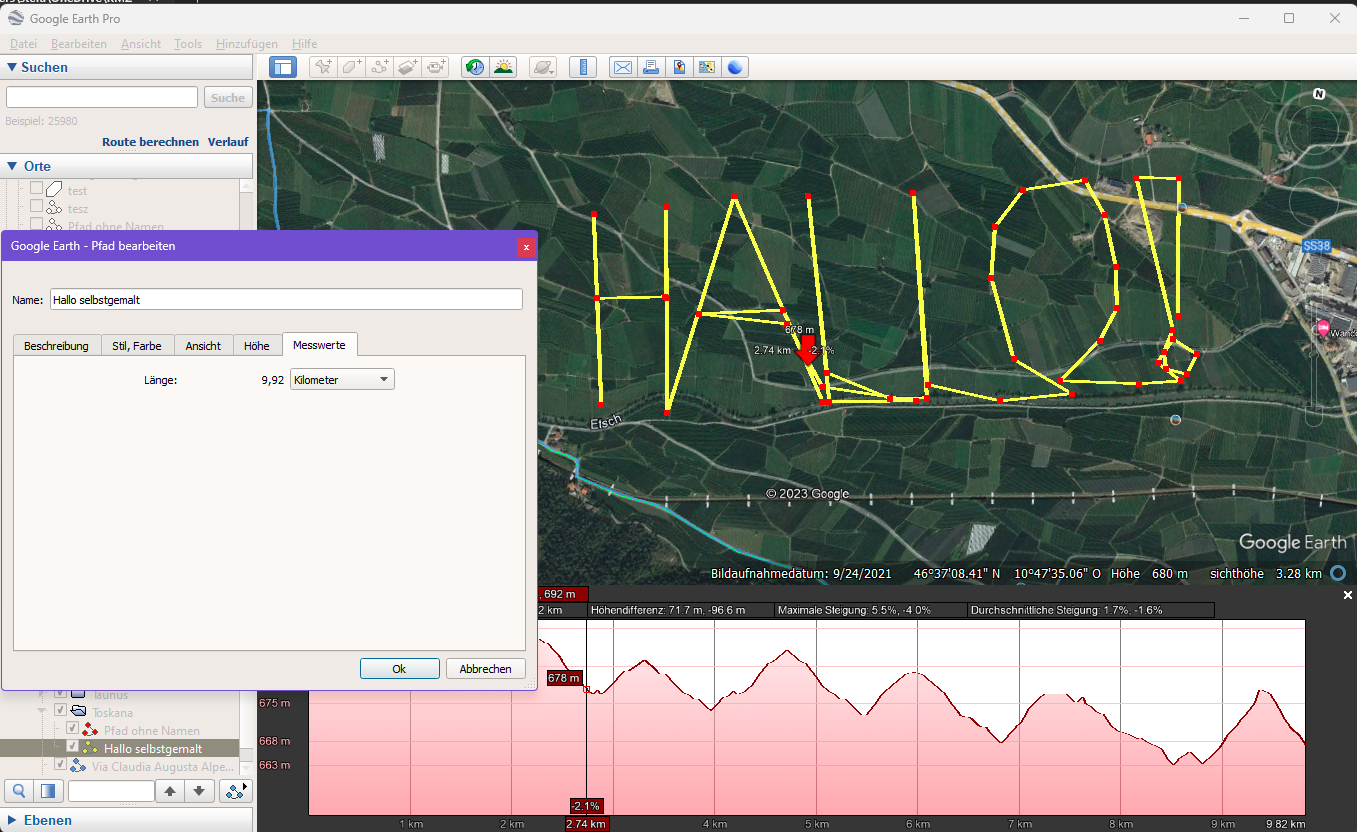1357x832 pixels.
Task: Hide the sidebar with toolbar toggle
Action: pyautogui.click(x=282, y=67)
